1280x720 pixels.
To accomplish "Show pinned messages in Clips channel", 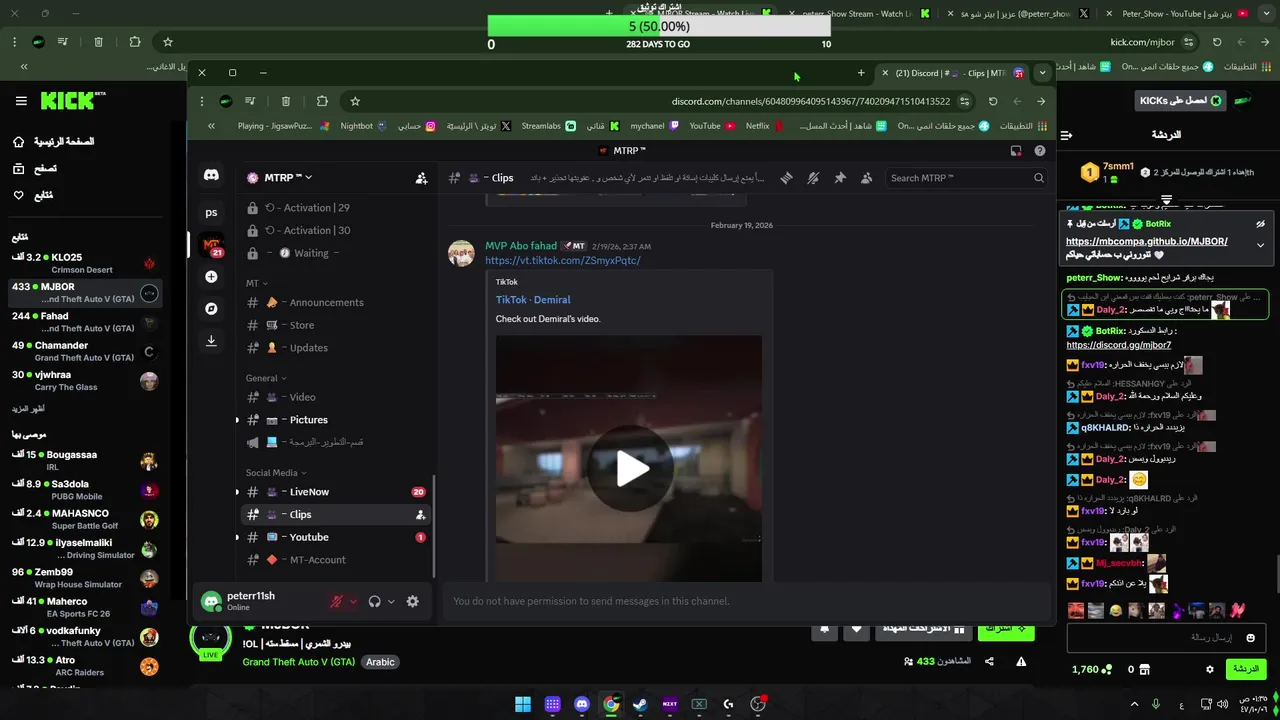I will (840, 178).
